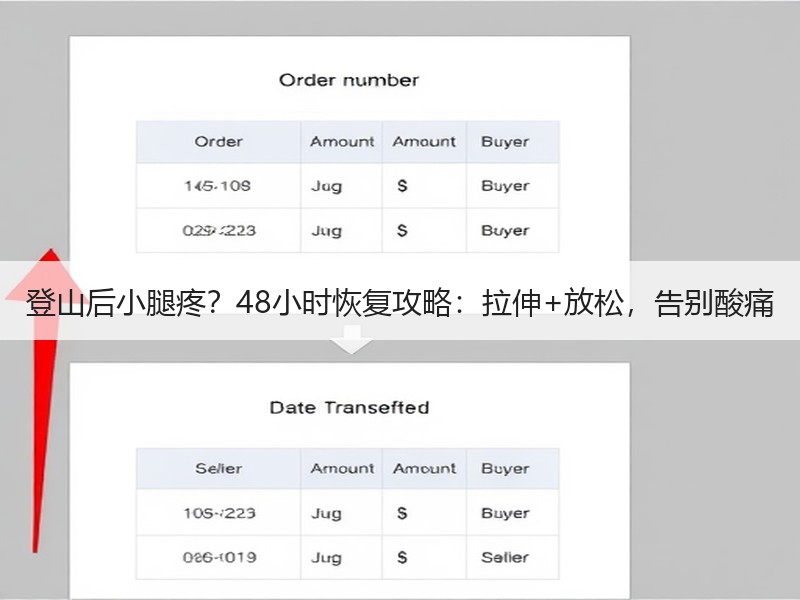This screenshot has width=800, height=600.
Task: Click Amount header left of Buyer, Order number table
Action: [424, 141]
